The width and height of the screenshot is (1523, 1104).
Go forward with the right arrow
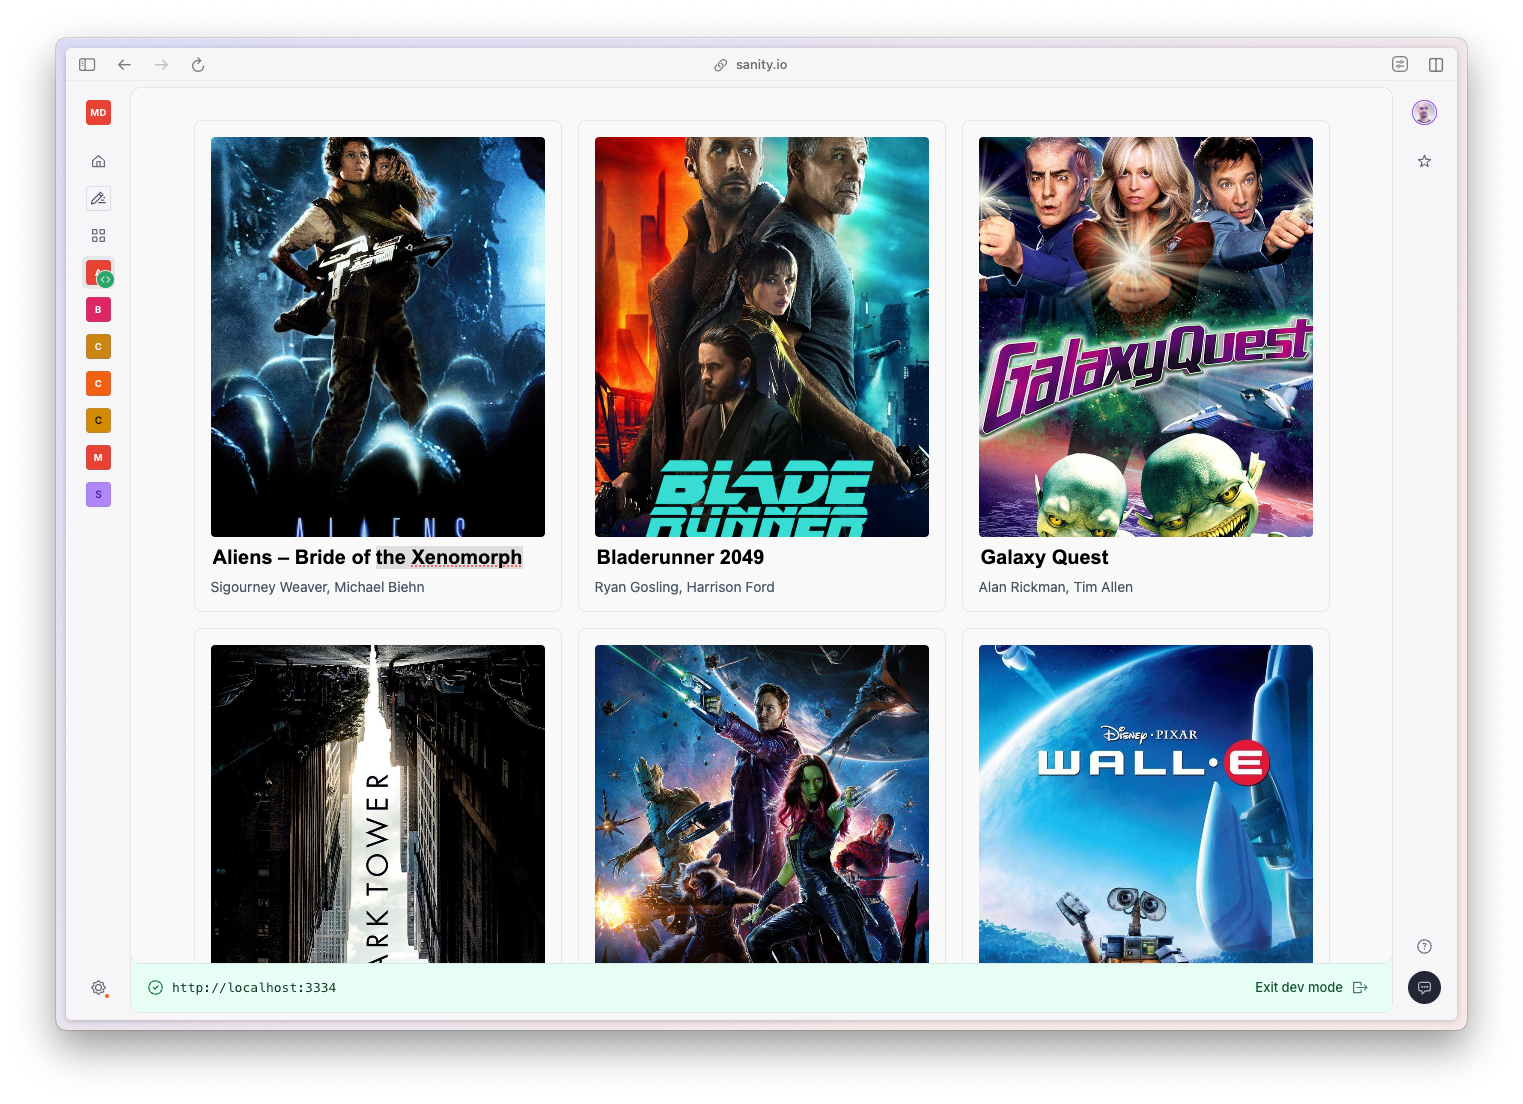[161, 65]
